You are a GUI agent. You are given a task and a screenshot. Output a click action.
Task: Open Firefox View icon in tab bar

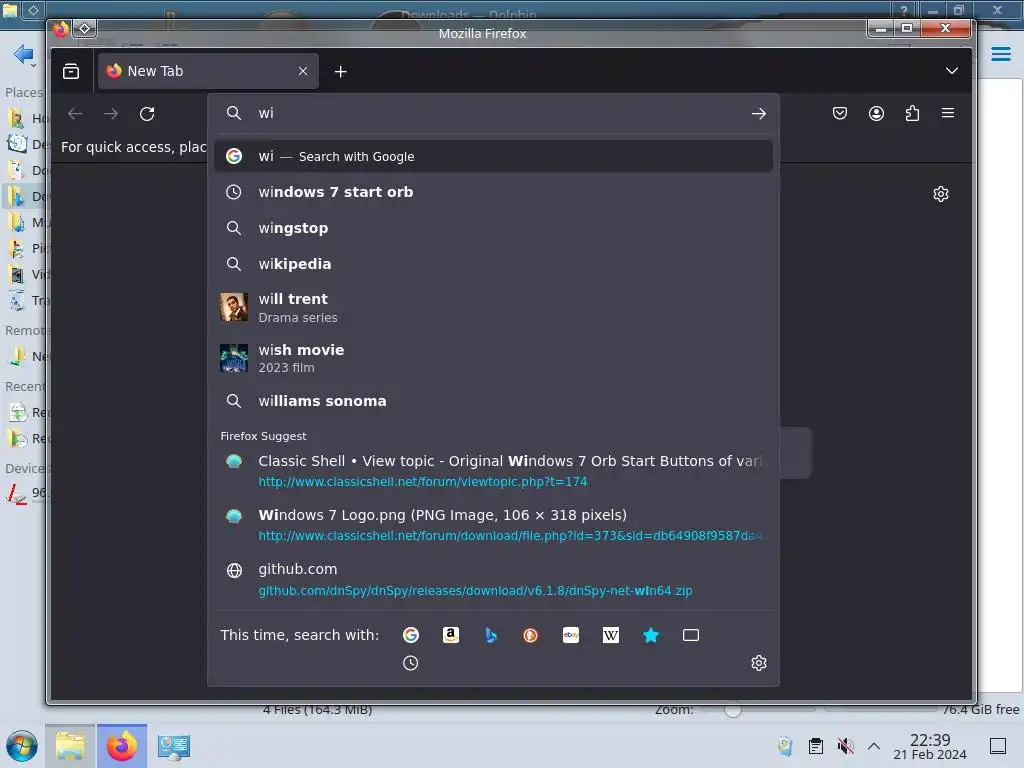pos(71,71)
